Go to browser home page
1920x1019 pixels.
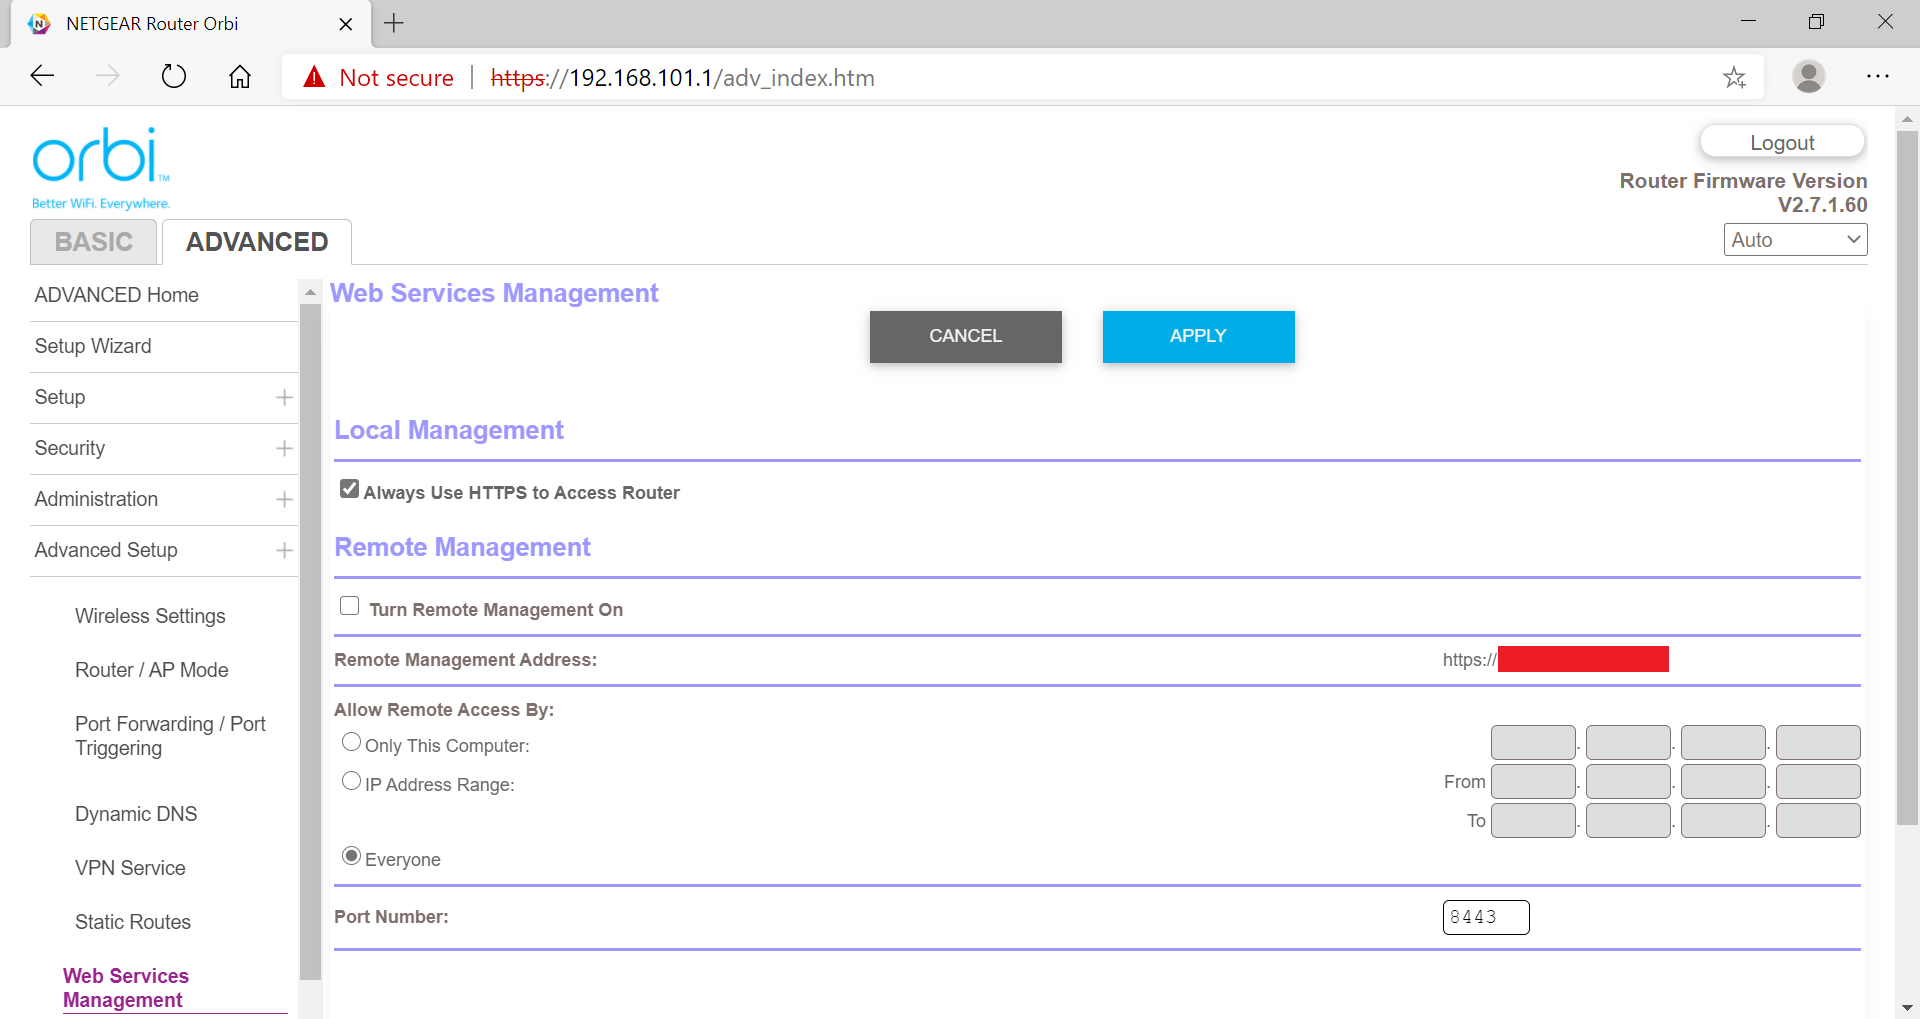coord(240,77)
